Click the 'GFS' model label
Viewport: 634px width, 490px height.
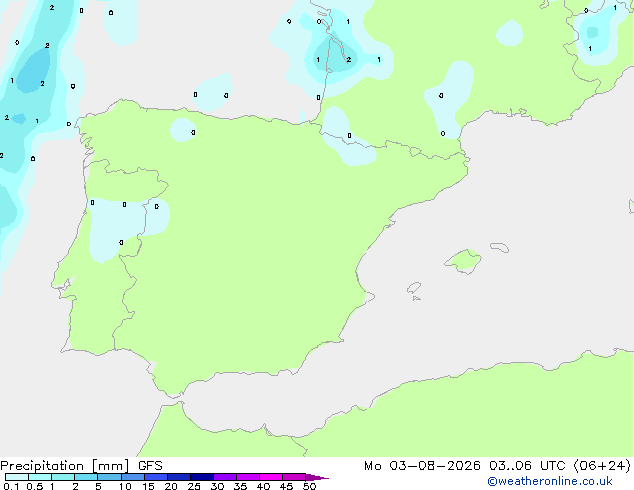[x=150, y=466]
